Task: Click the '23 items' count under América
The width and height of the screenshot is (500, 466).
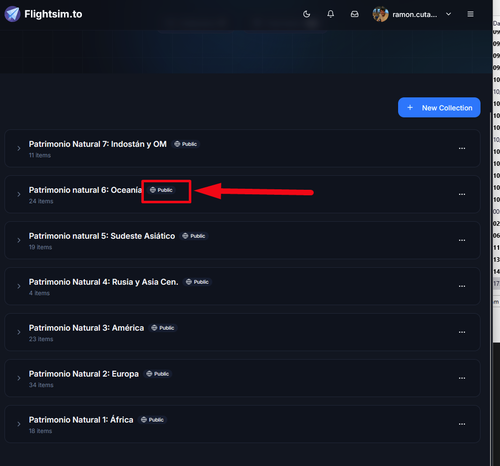Action: point(41,339)
